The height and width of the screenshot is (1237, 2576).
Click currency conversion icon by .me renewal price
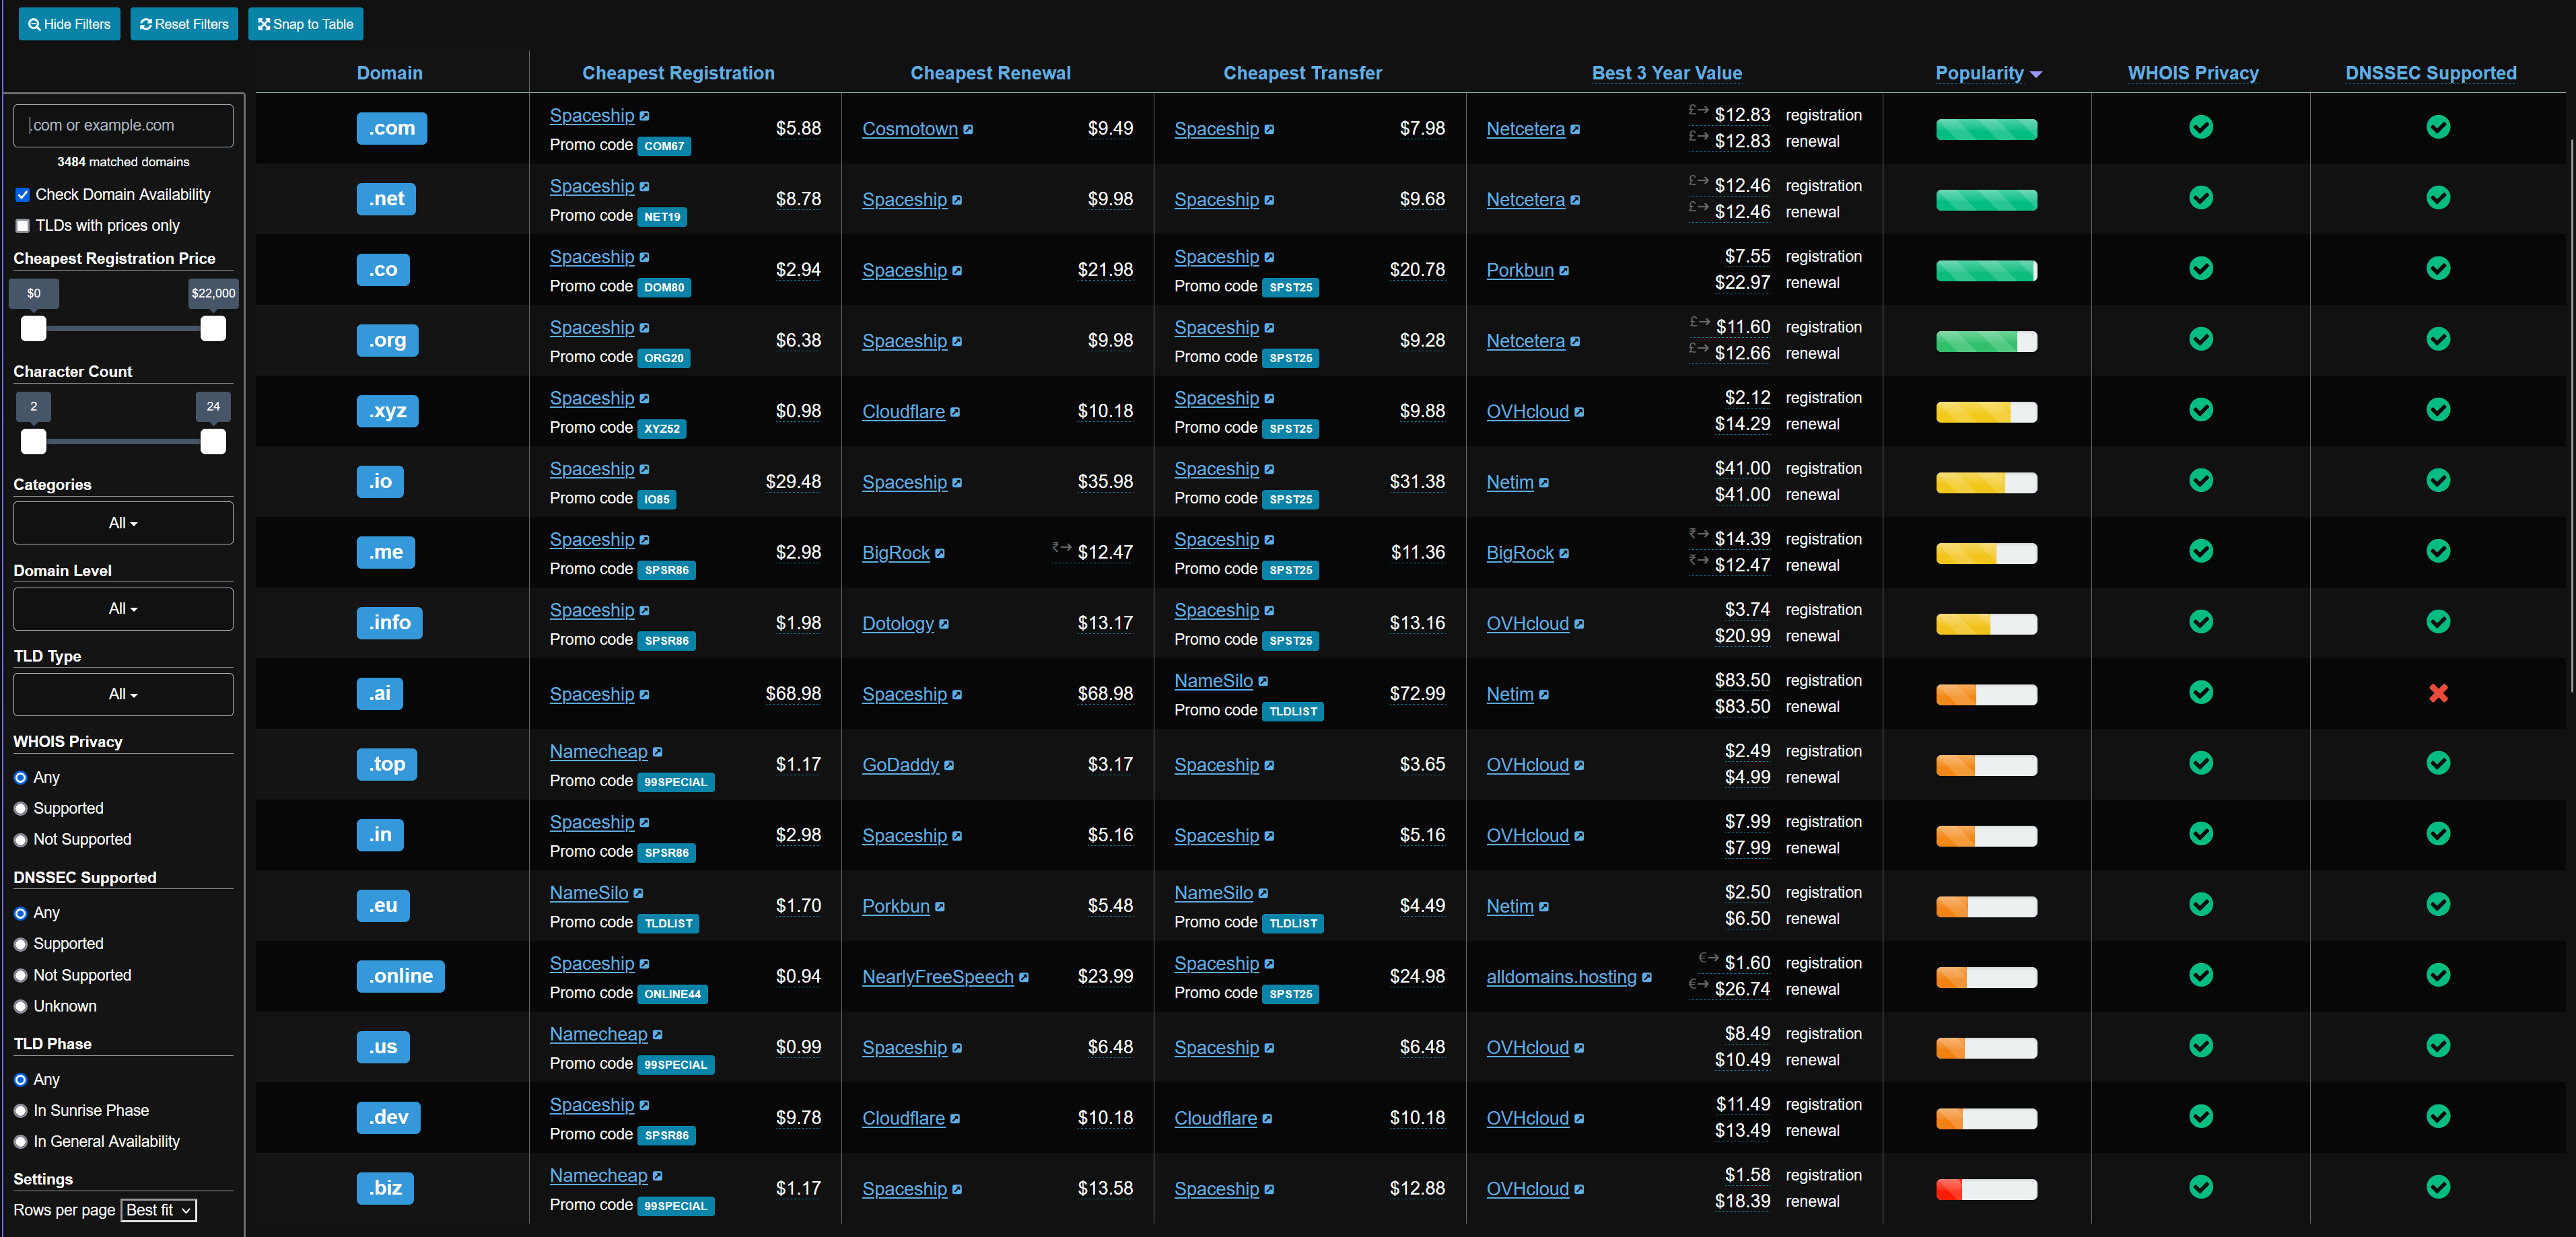[x=1061, y=547]
